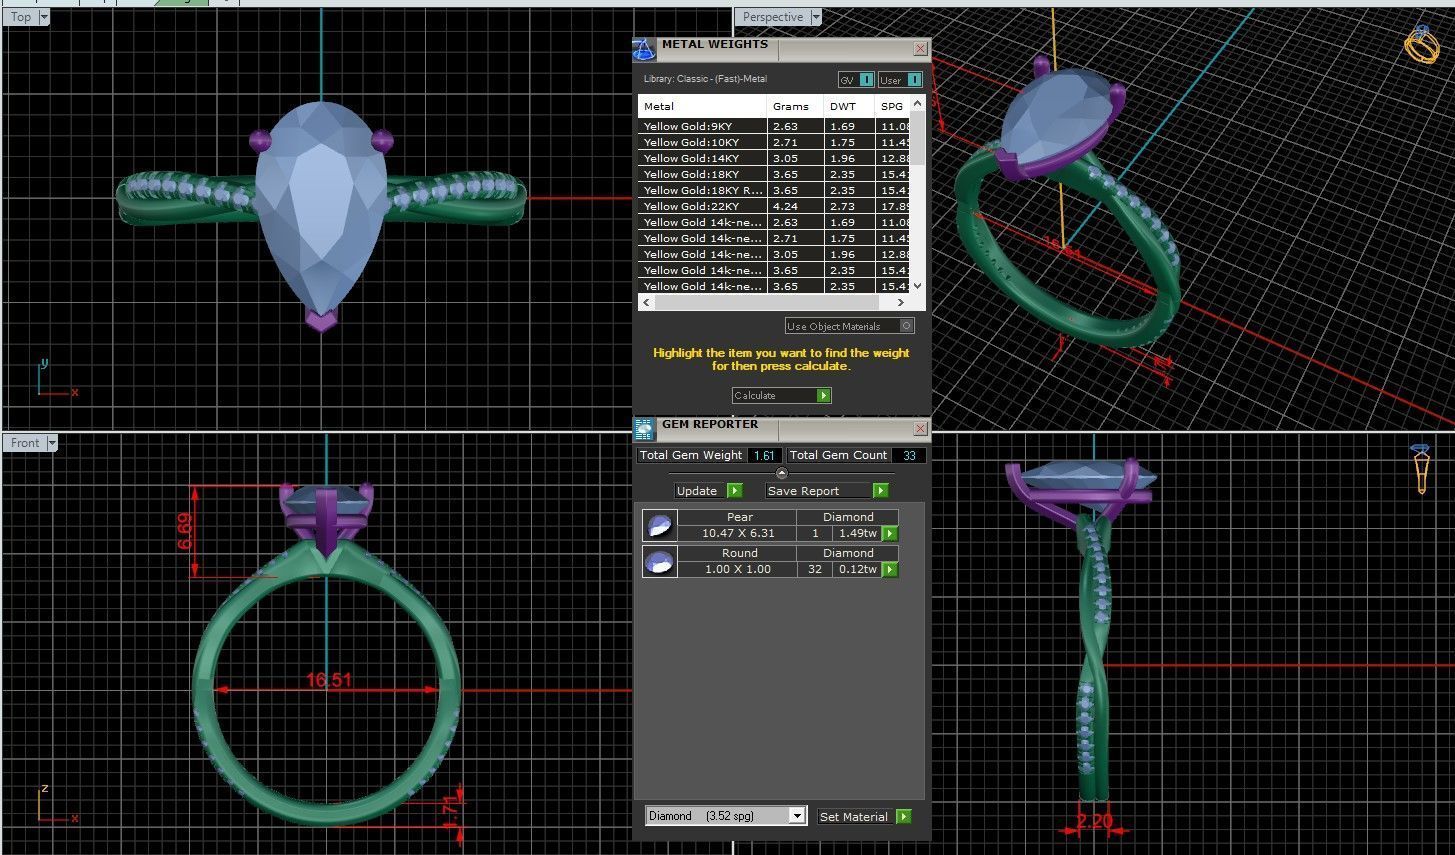Click the Set Material button
The image size is (1455, 855).
coord(865,817)
